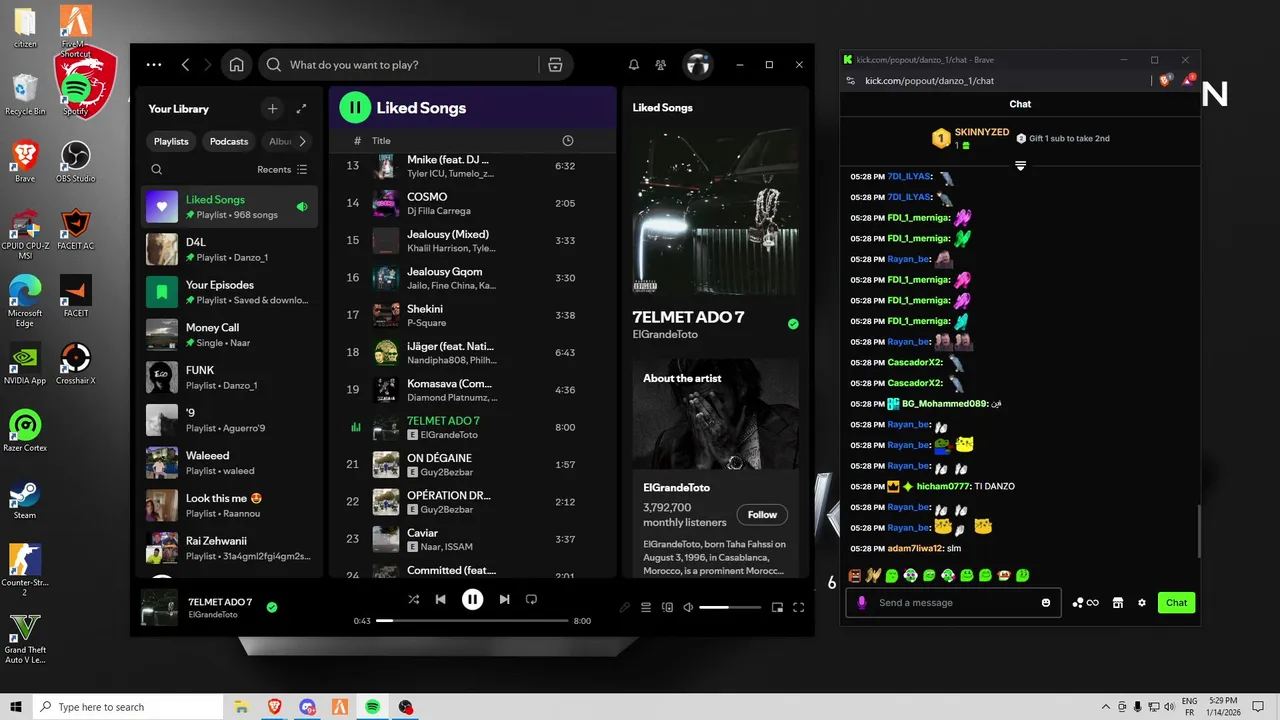Sort songs by the duration clock icon

pyautogui.click(x=568, y=141)
